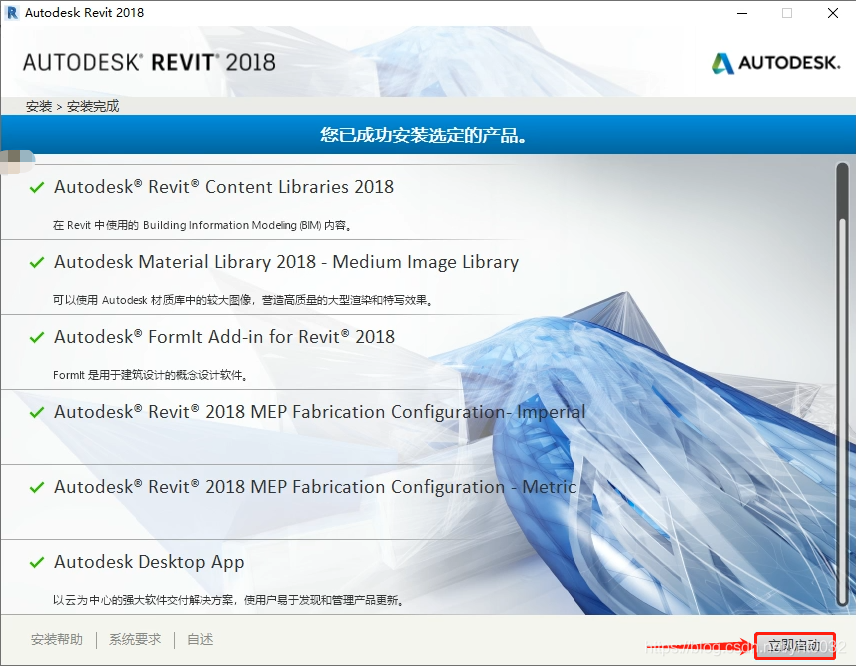Click the checkmark beside MEP Fabrication Configuration - Metric
The image size is (856, 666).
click(x=37, y=487)
